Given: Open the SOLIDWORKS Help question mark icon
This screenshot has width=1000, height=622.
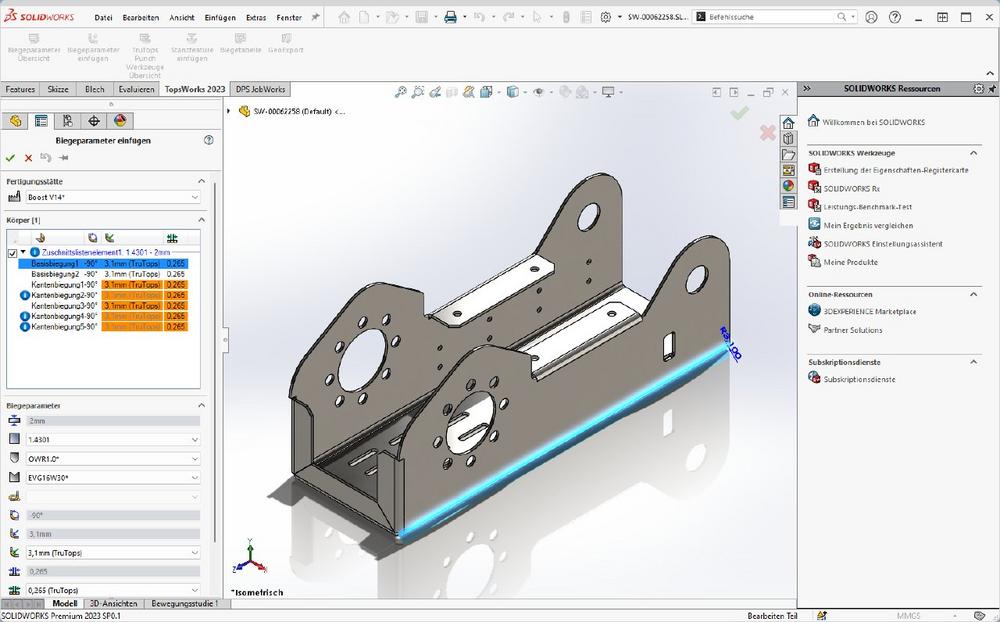Looking at the screenshot, I should 895,17.
